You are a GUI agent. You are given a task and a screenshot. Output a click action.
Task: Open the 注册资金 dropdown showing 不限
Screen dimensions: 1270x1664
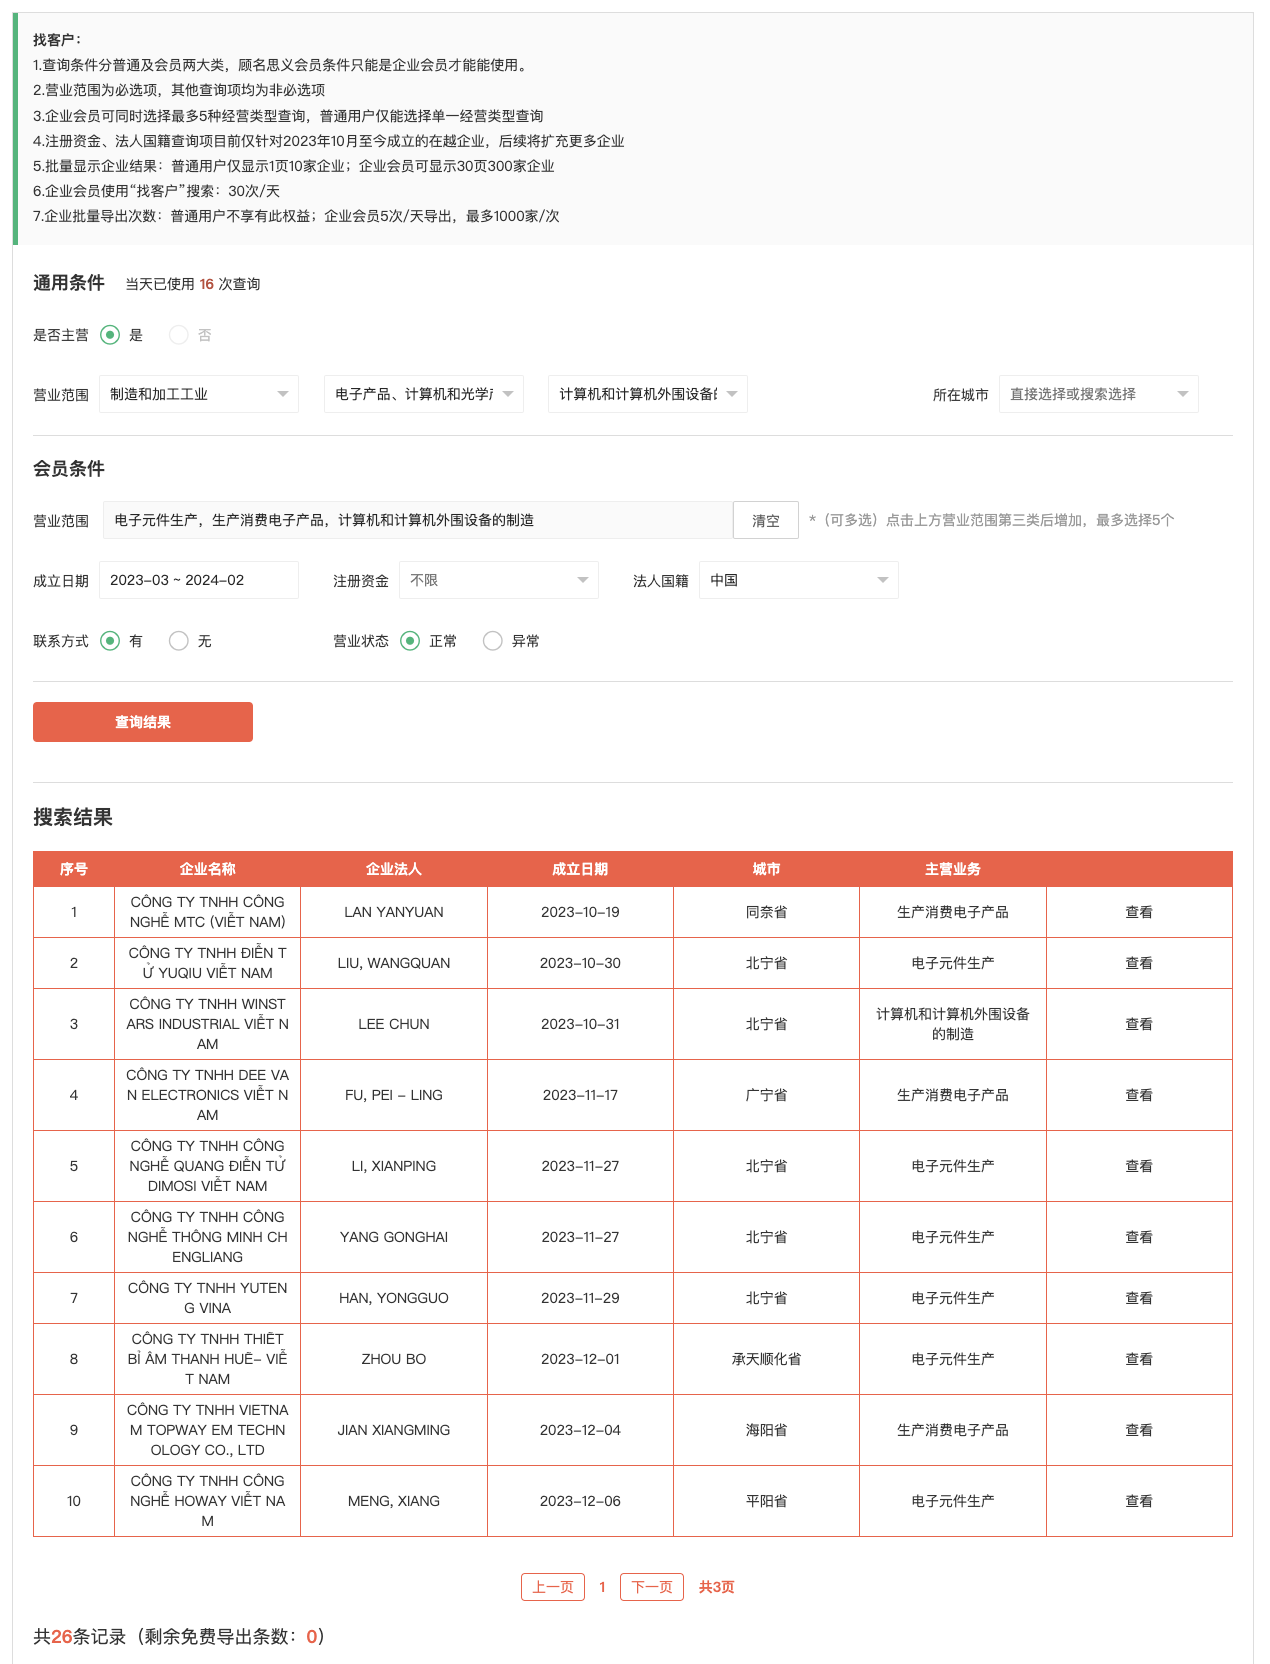pos(499,580)
